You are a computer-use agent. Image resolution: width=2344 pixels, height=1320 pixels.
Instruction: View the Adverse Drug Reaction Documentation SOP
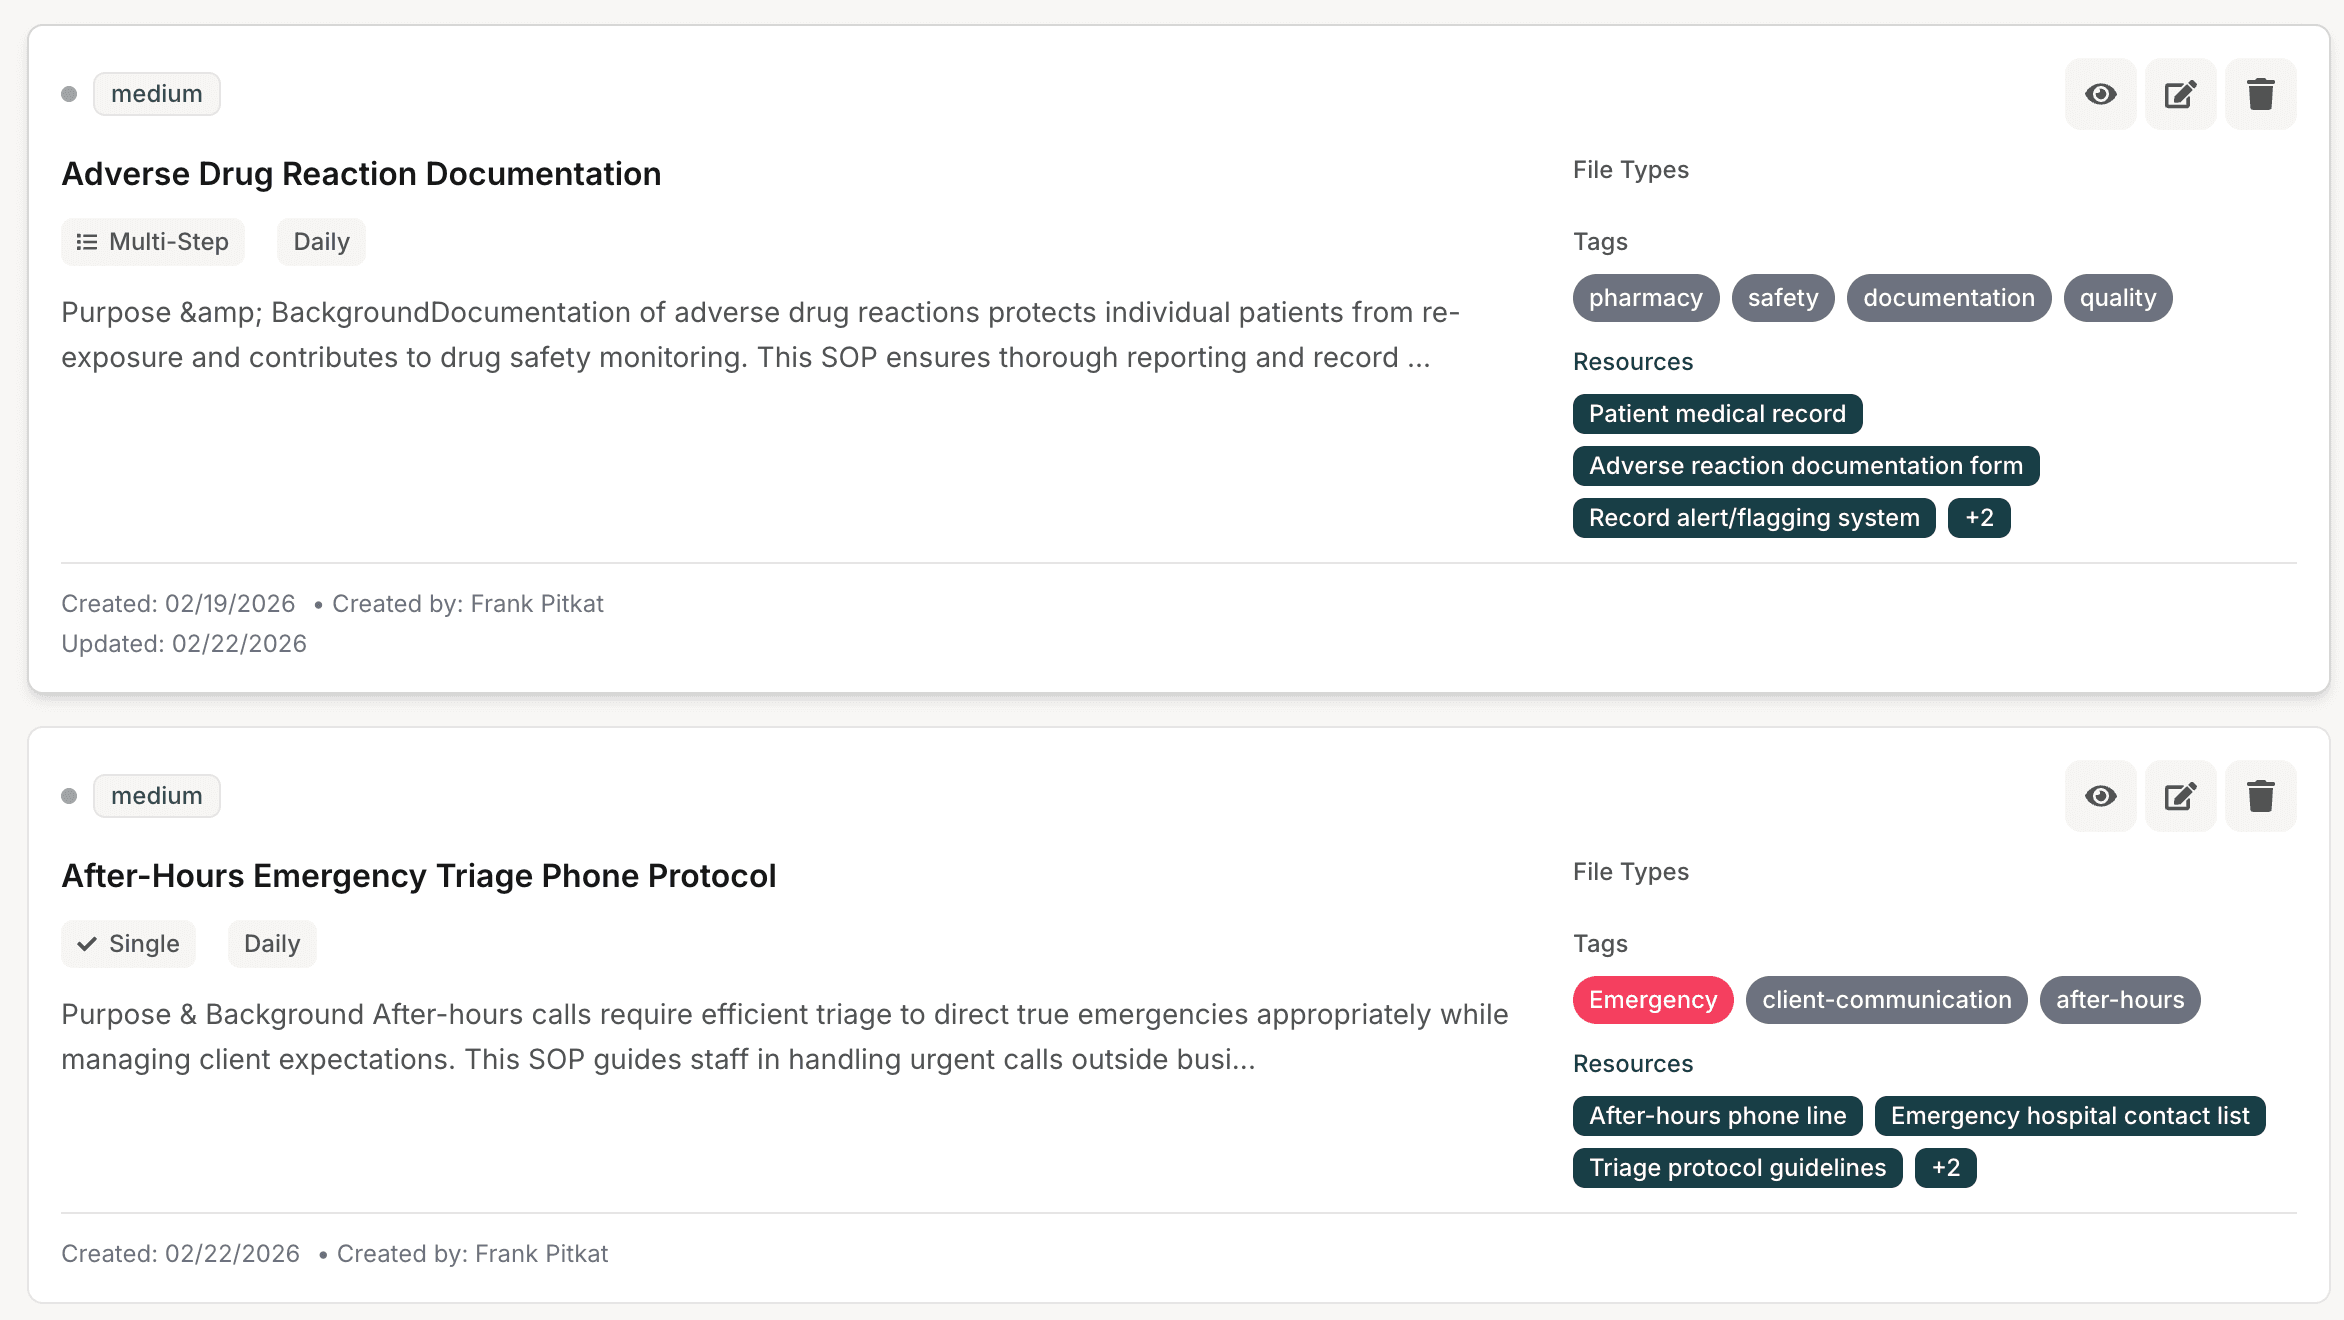click(x=2100, y=94)
